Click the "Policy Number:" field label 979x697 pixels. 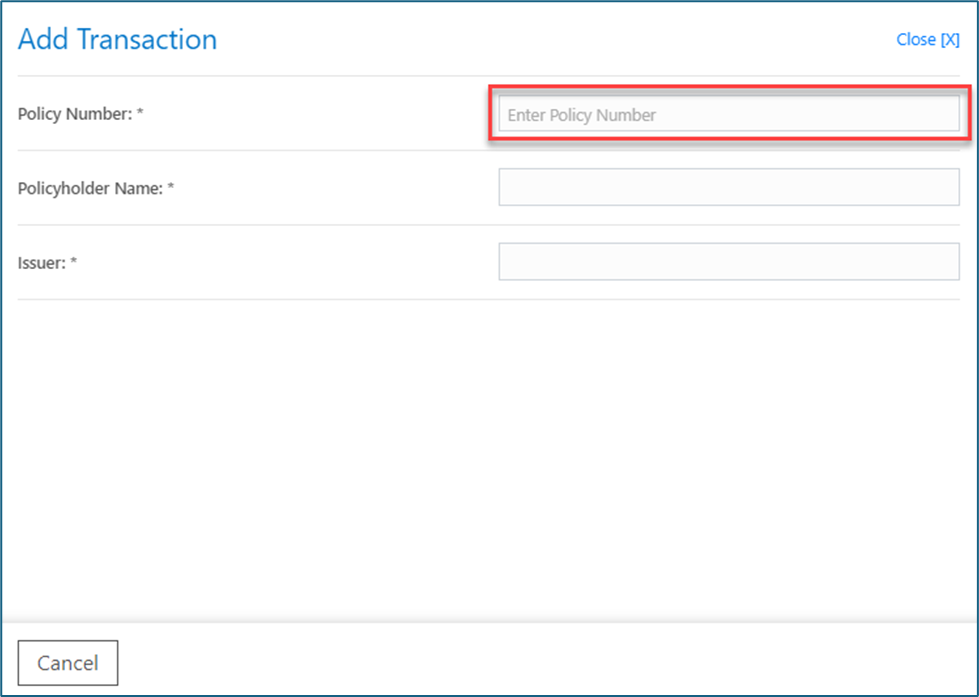(x=74, y=114)
